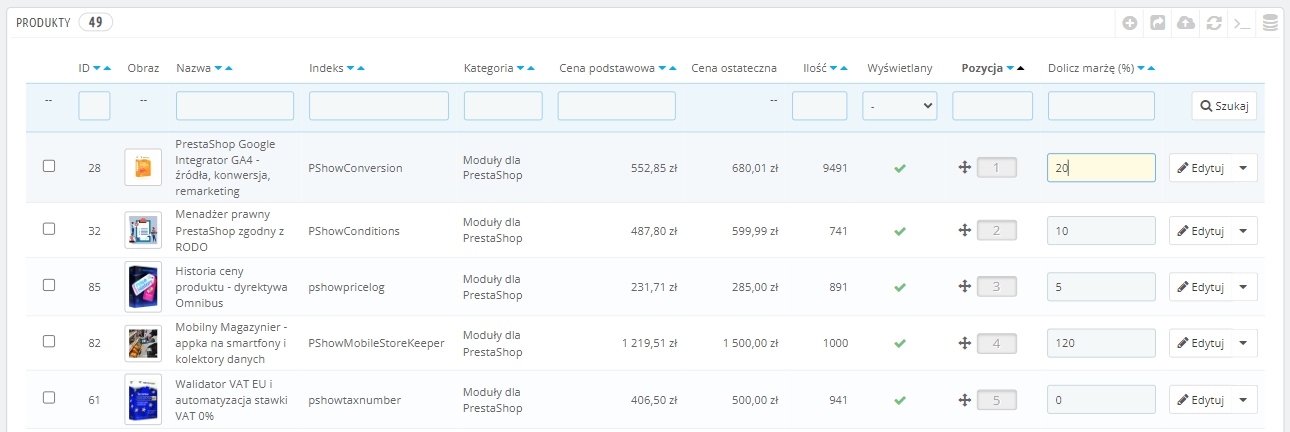The width and height of the screenshot is (1290, 432).
Task: Click the cloud upload import icon
Action: click(x=1186, y=22)
